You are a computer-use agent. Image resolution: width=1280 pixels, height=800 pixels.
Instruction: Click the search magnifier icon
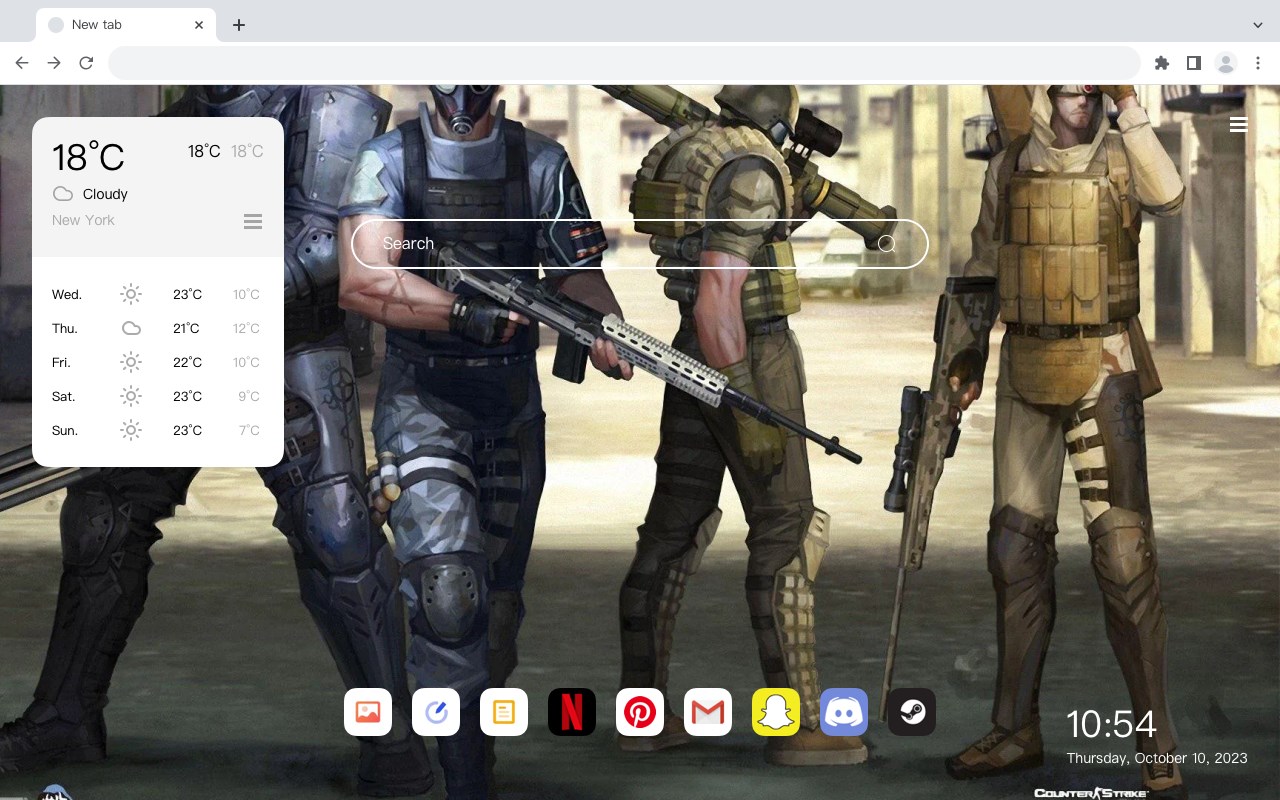pyautogui.click(x=886, y=244)
